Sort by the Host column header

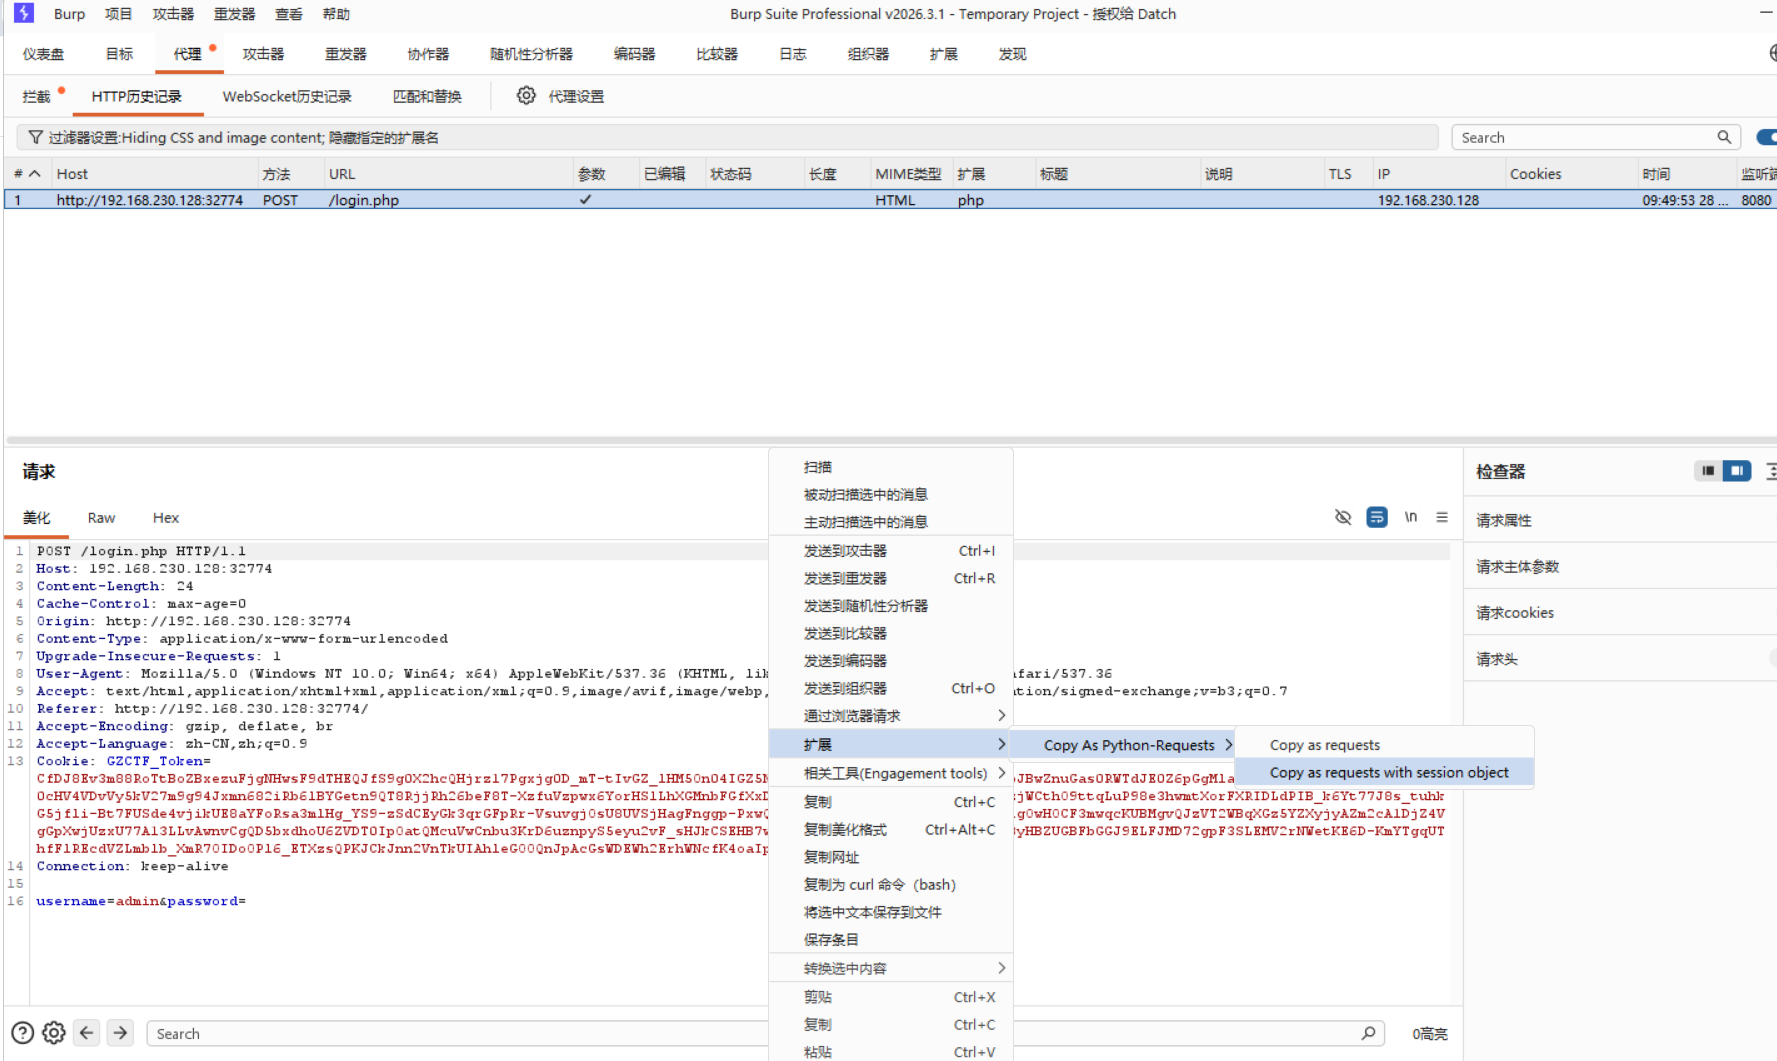click(154, 174)
